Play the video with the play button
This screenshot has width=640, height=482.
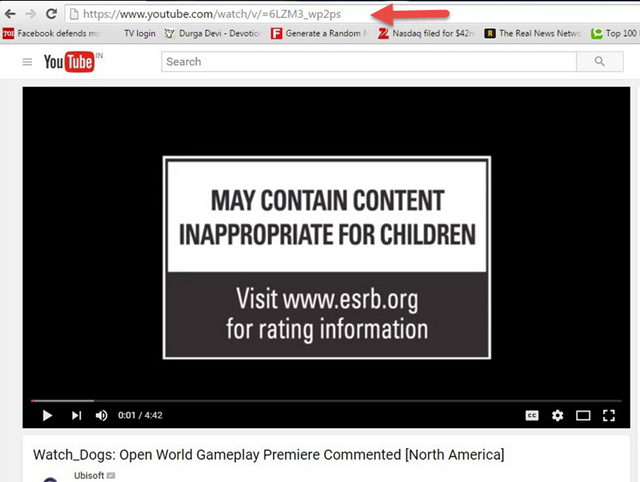click(47, 415)
